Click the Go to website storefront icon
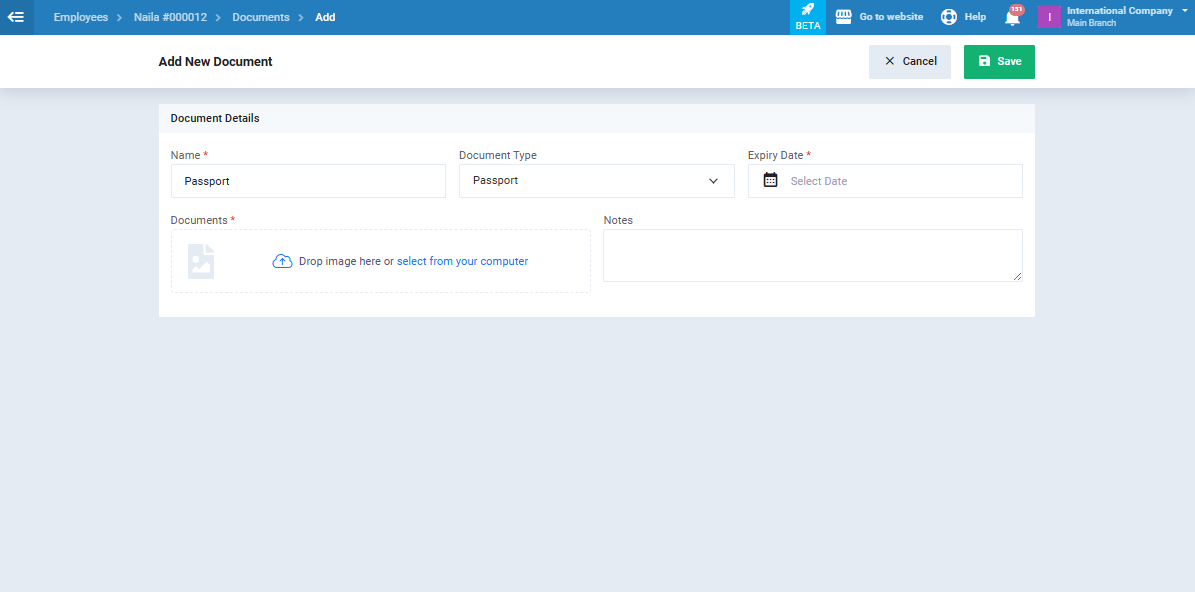Screen dimensions: 1195x592 [x=843, y=17]
